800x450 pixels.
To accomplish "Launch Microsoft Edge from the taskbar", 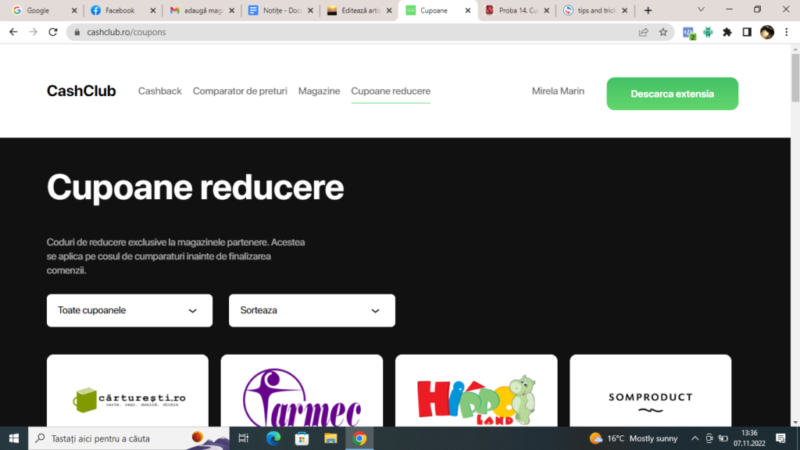I will (273, 438).
